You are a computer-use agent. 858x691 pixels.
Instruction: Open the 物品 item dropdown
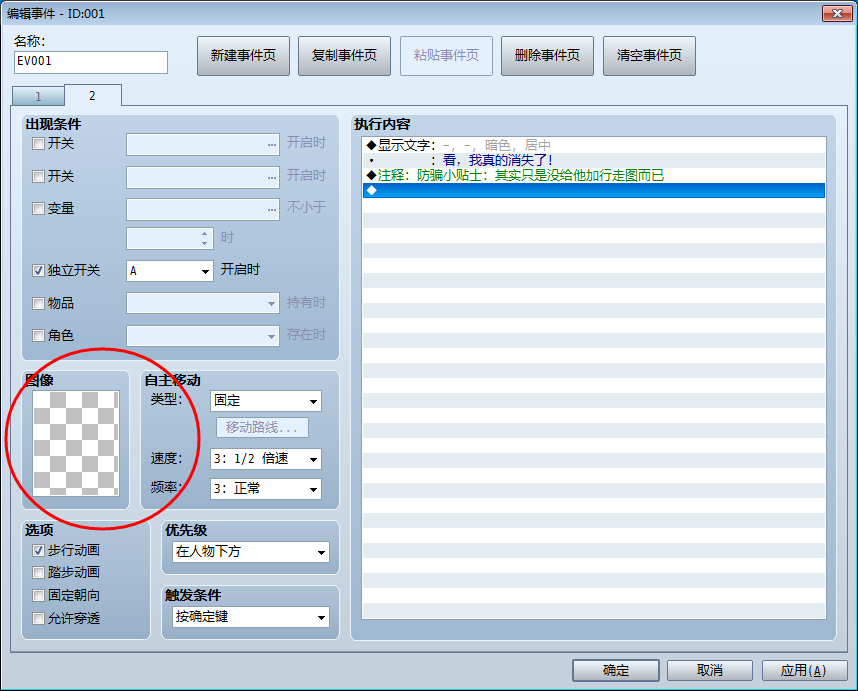(203, 303)
